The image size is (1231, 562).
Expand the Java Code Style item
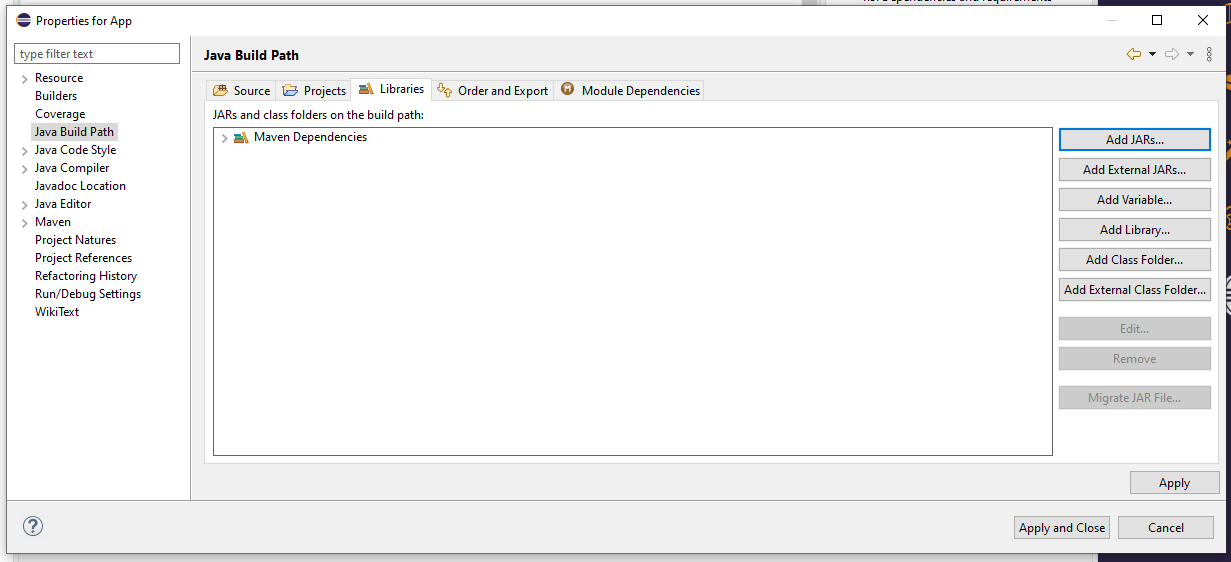(24, 150)
